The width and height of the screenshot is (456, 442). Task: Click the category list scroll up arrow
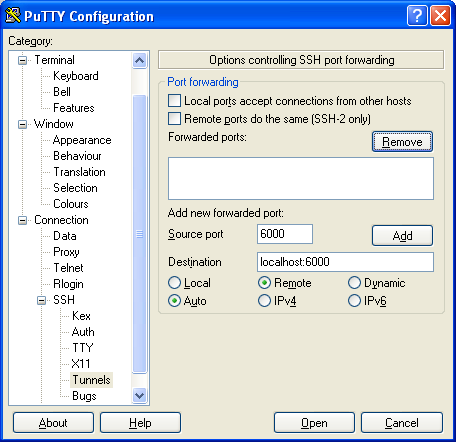[x=139, y=60]
